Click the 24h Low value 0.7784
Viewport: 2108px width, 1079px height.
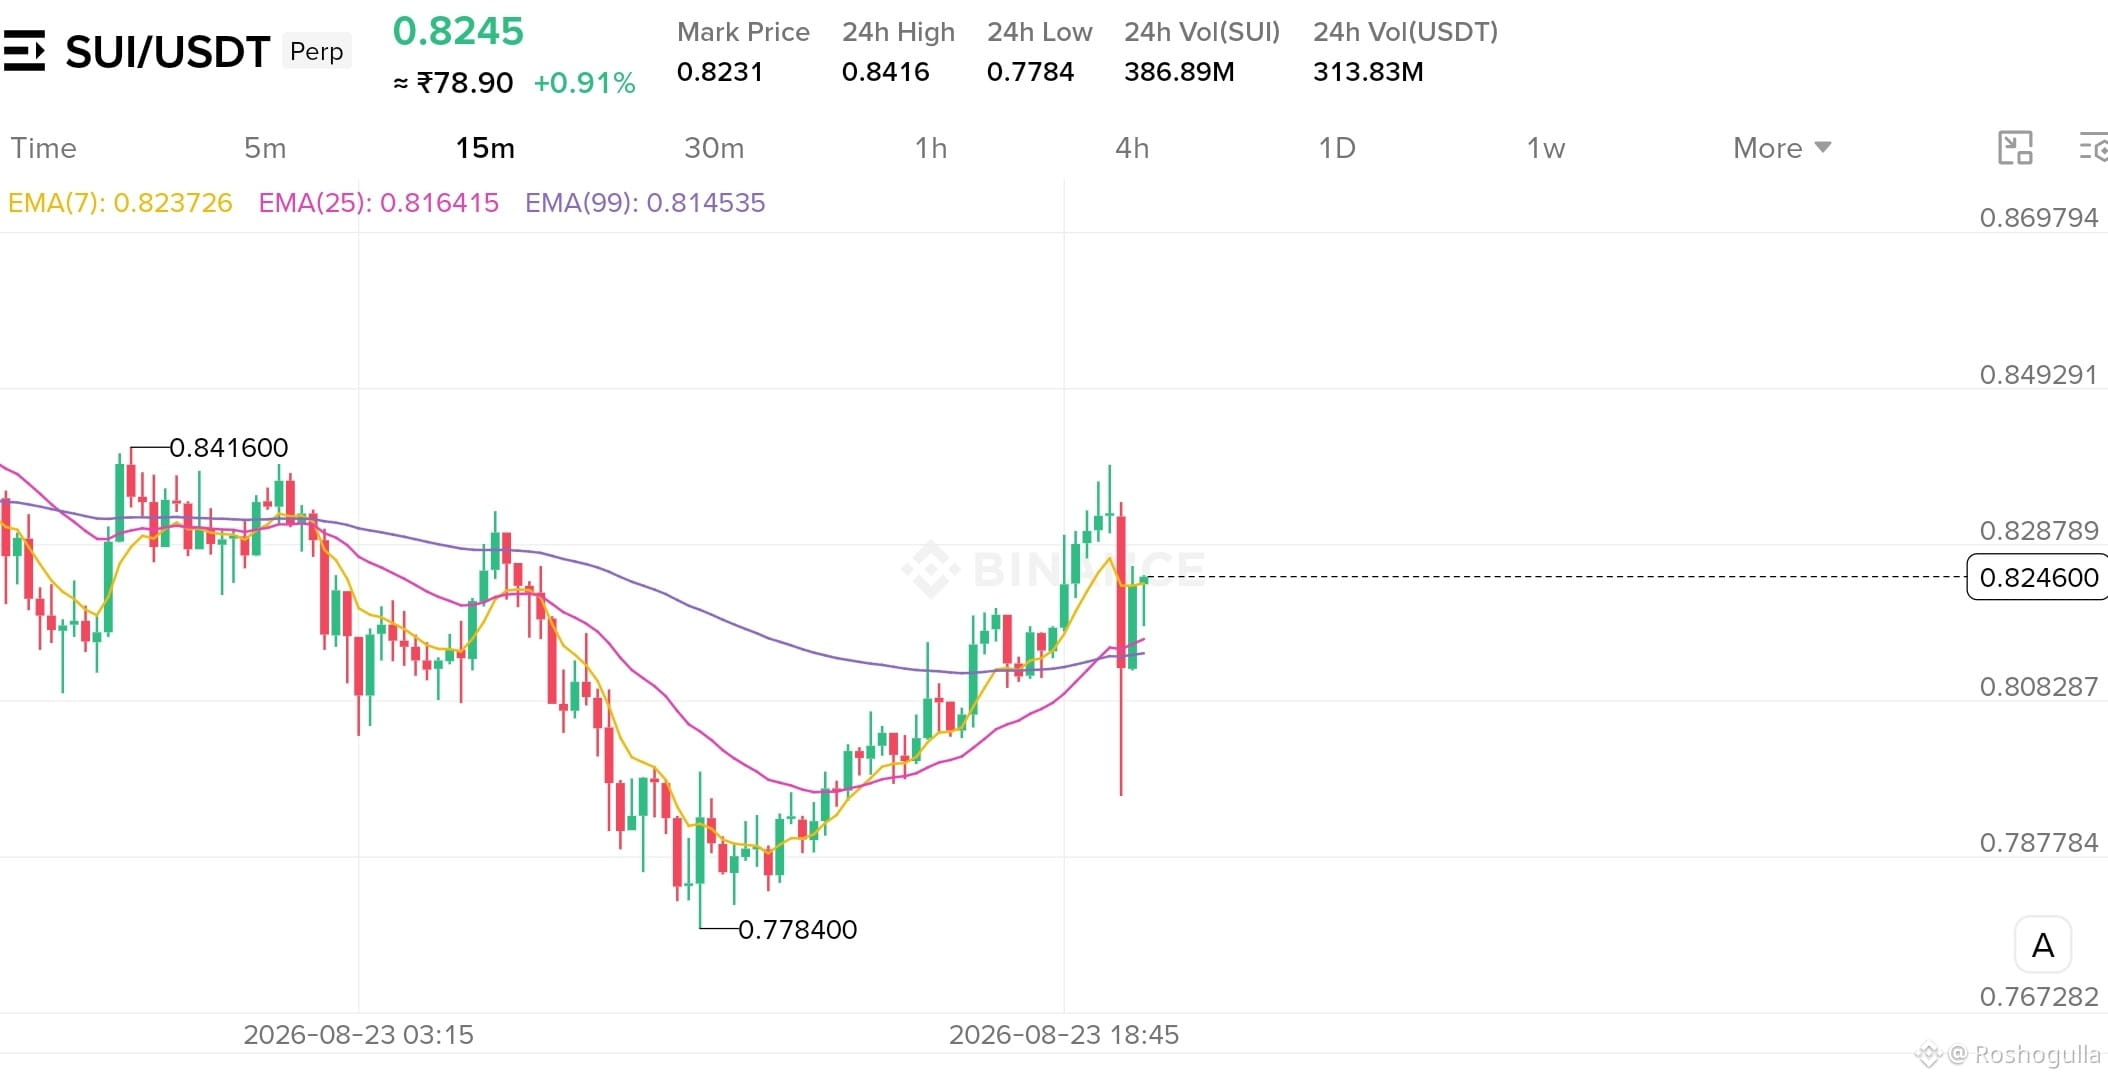click(x=1030, y=72)
